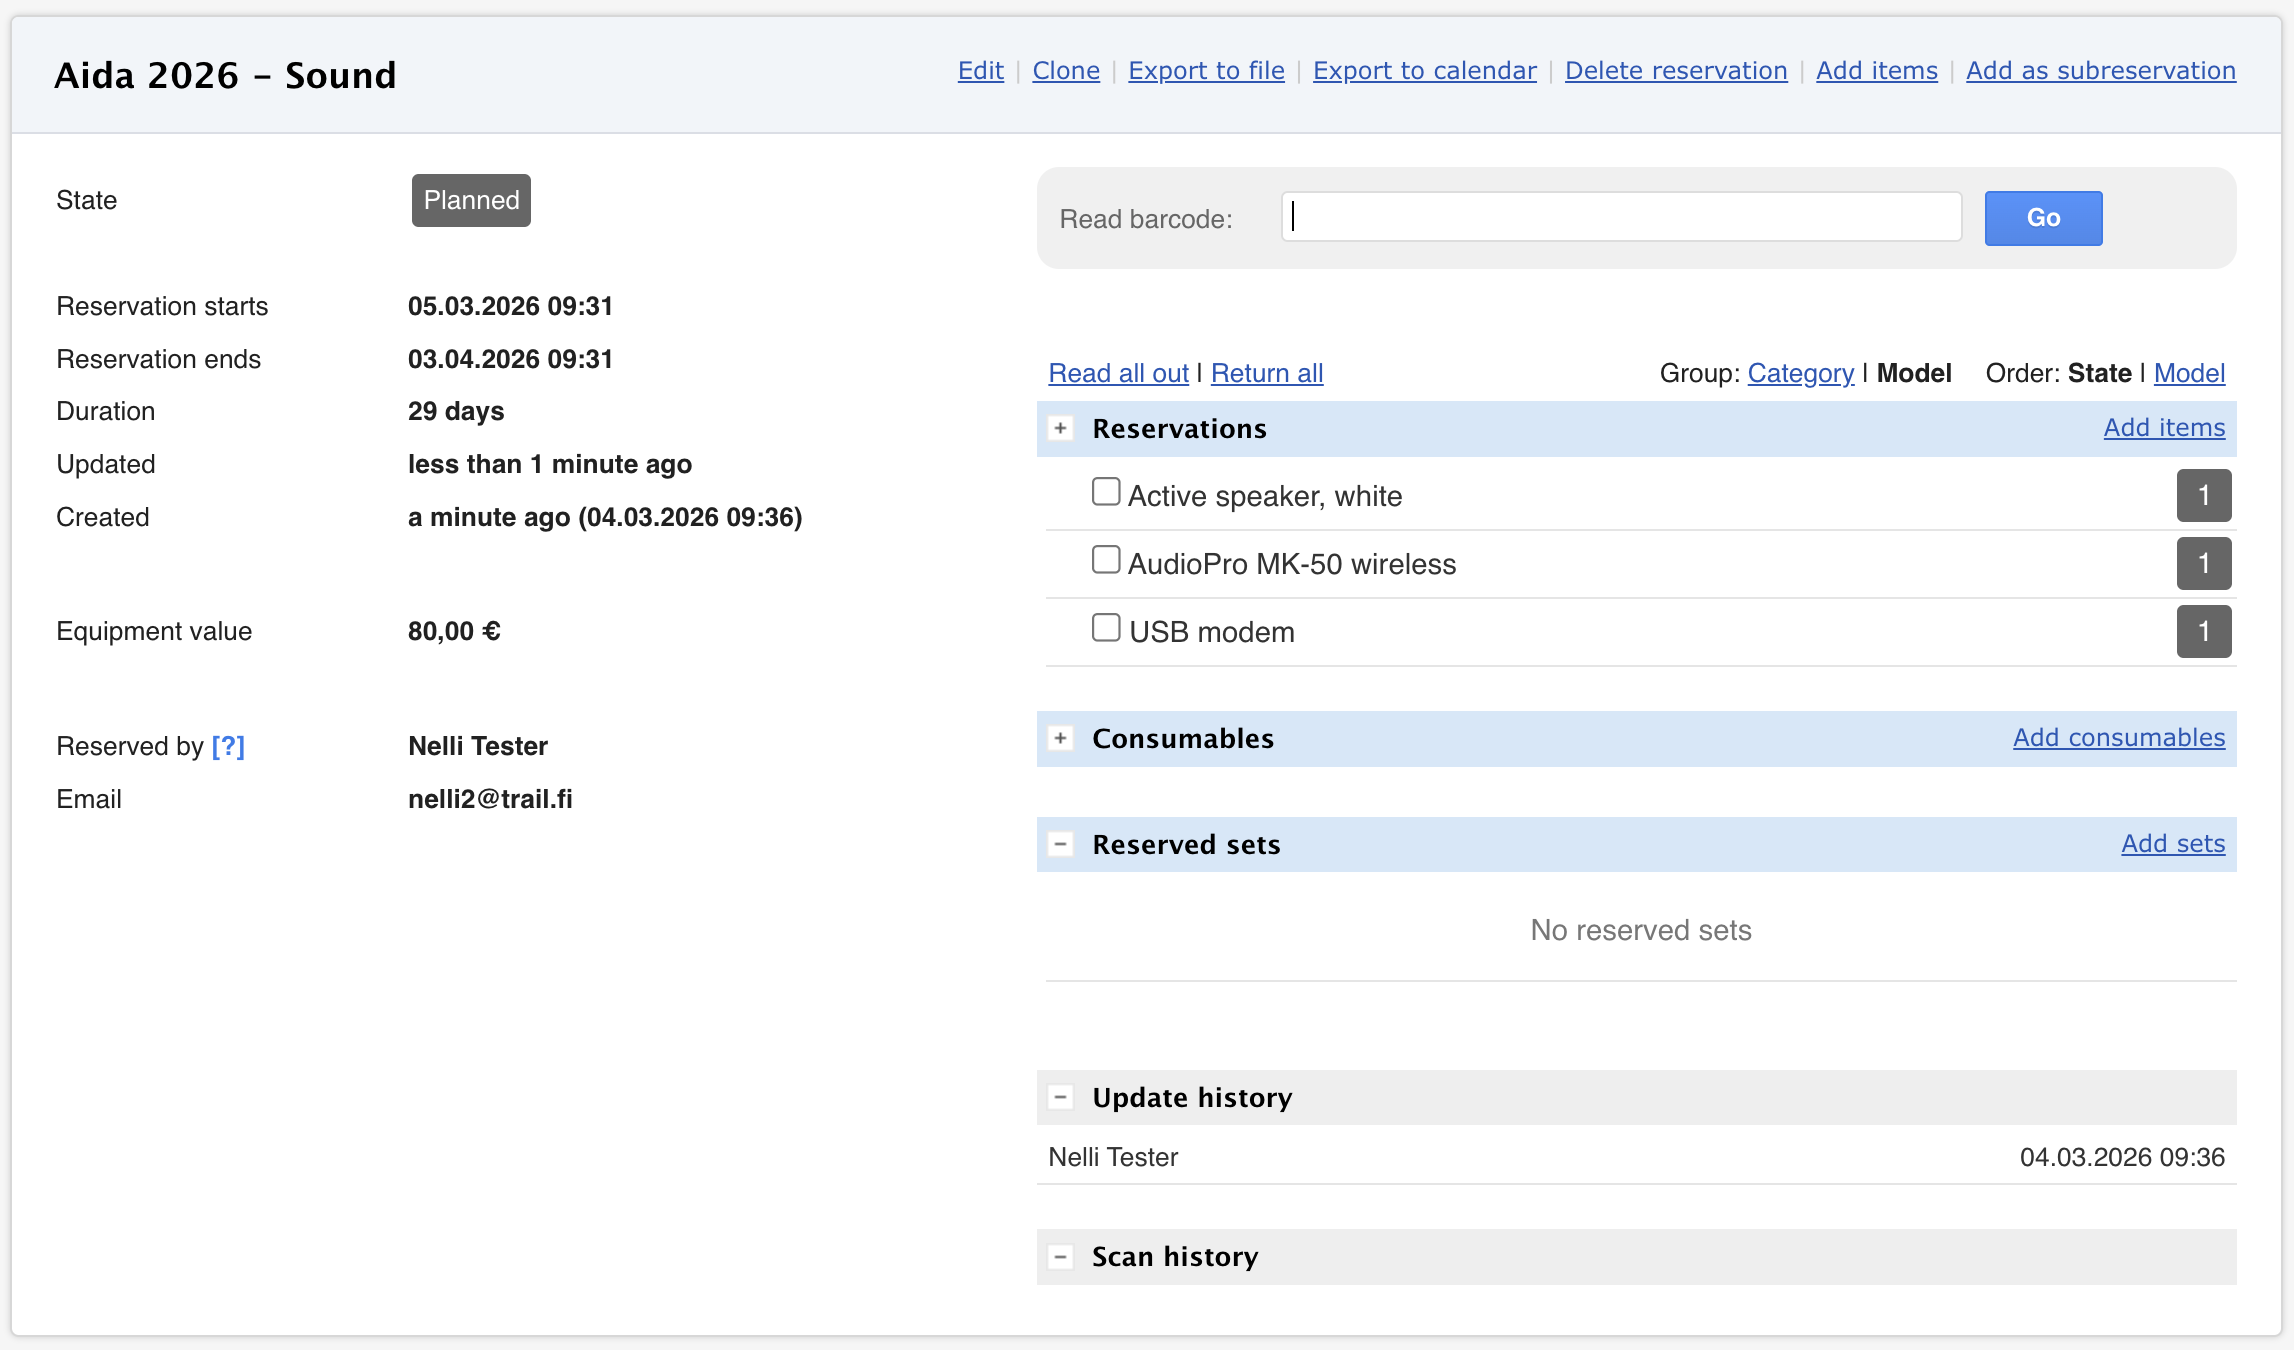Click Export to calendar link
The image size is (2294, 1350).
point(1424,71)
